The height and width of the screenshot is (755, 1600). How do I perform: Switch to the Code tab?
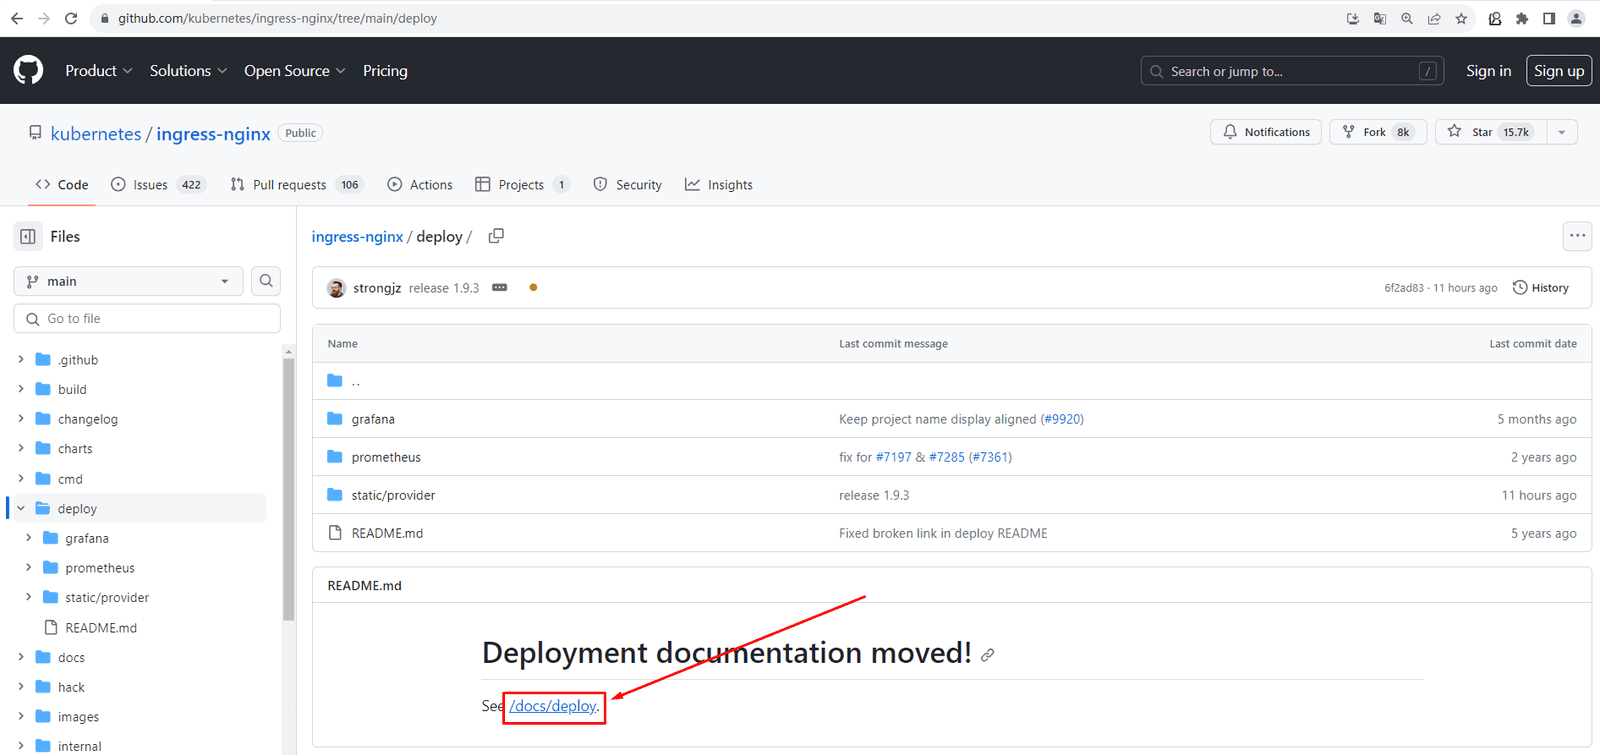61,184
